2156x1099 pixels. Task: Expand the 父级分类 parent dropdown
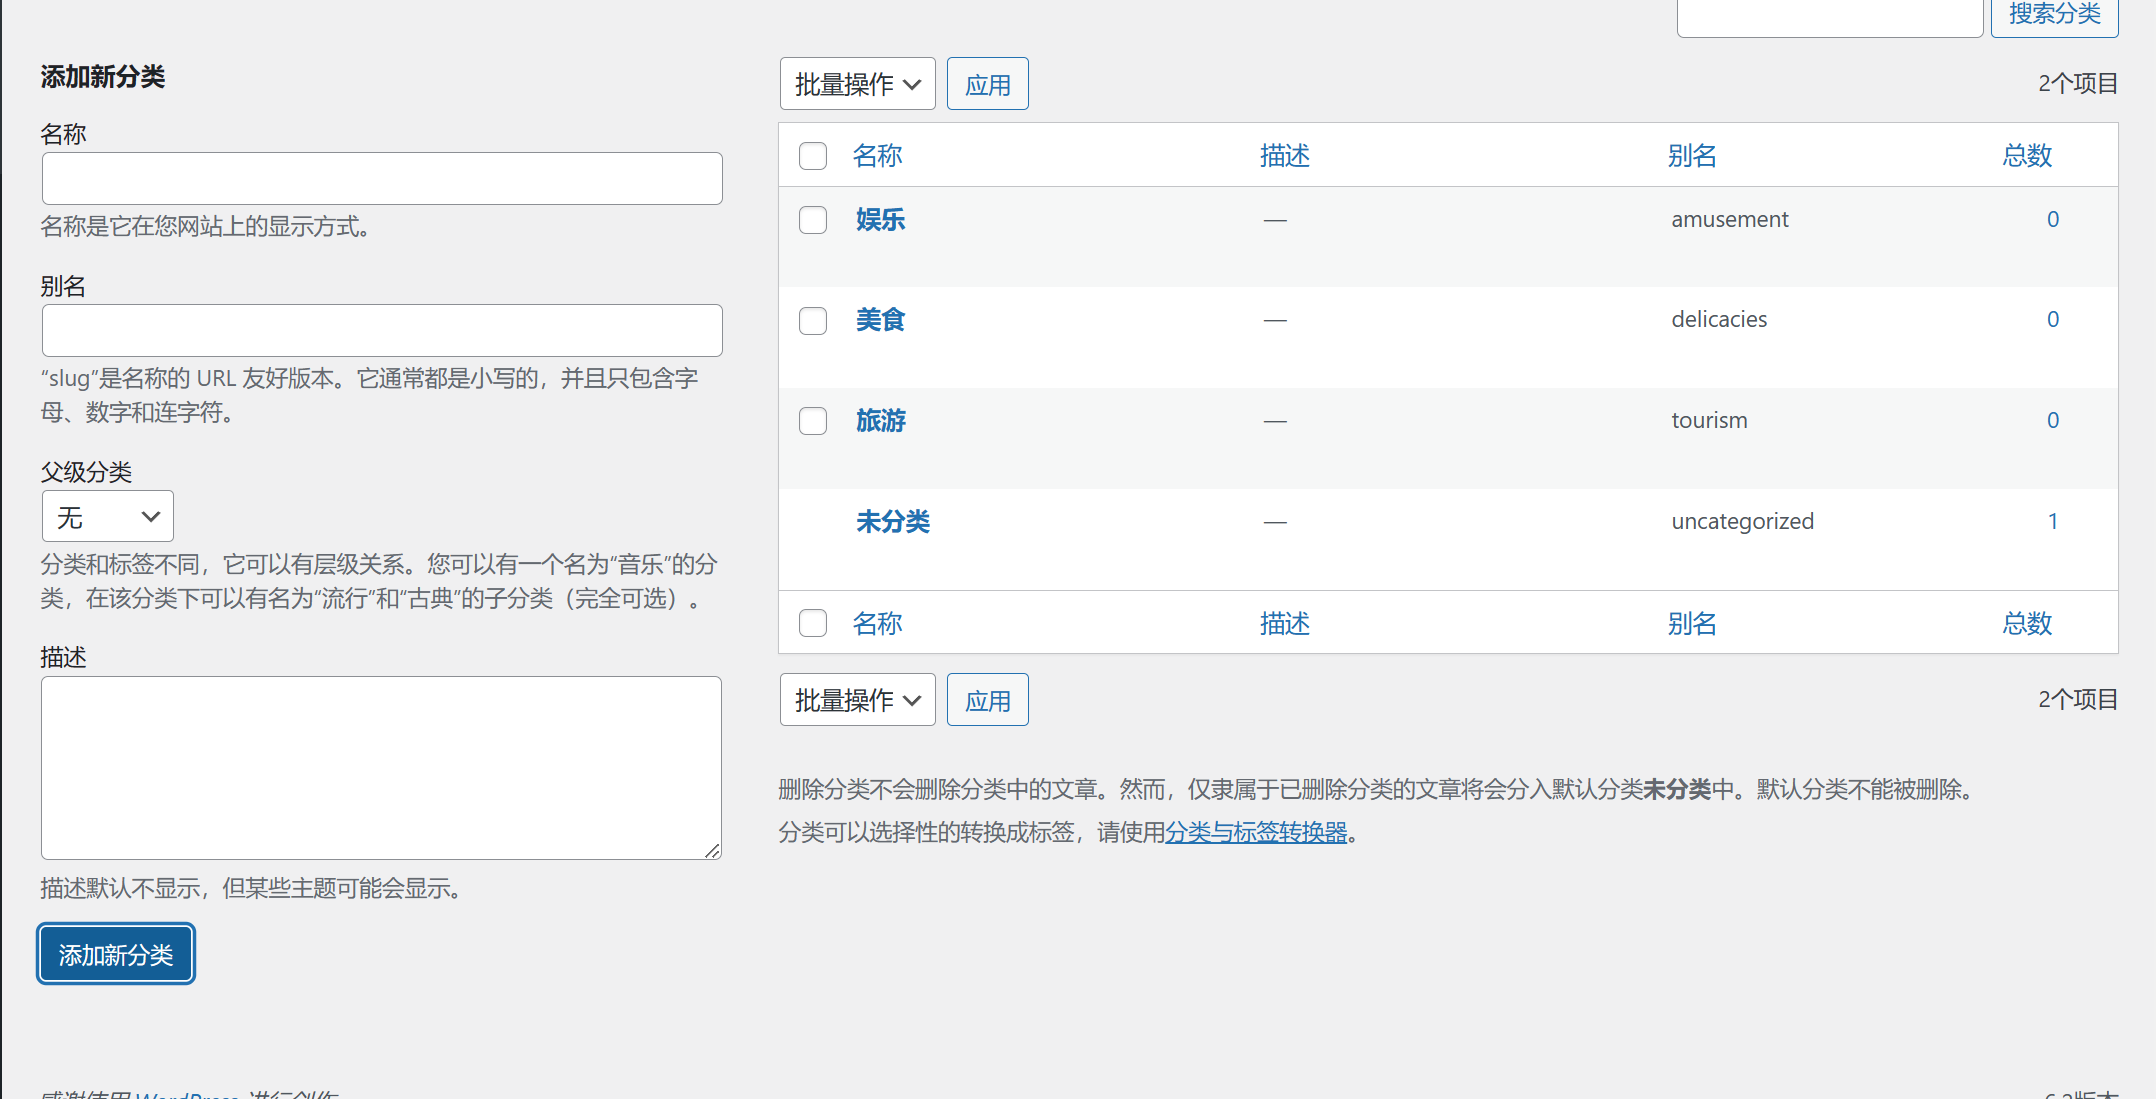(x=108, y=517)
